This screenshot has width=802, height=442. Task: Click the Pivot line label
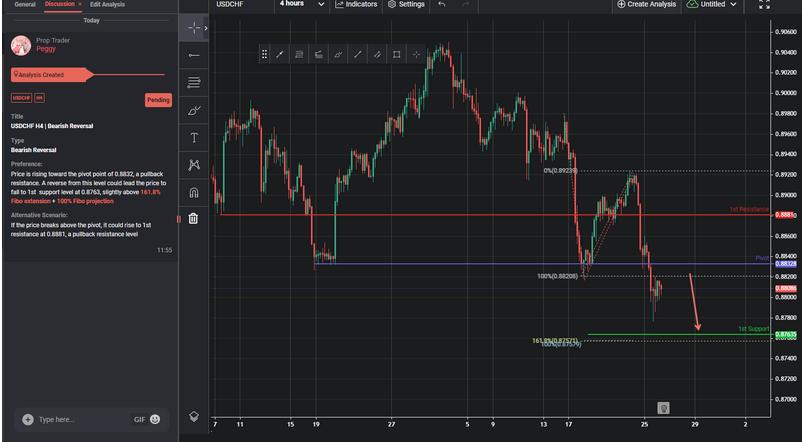point(762,258)
